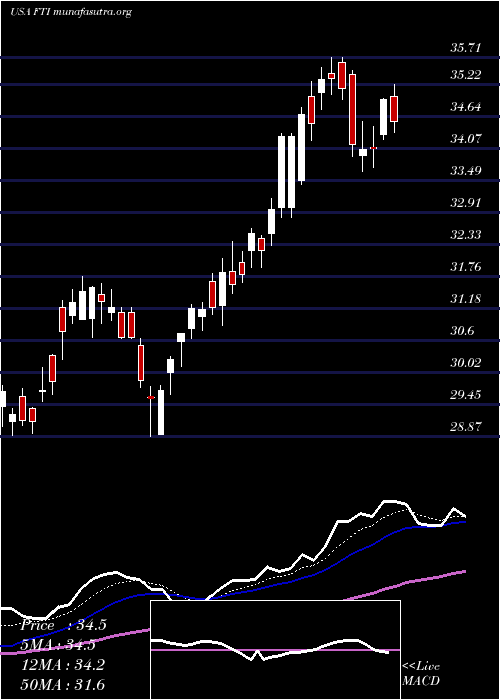Click the 34.07 price level label
Screen dimensions: 500x700
466,138
